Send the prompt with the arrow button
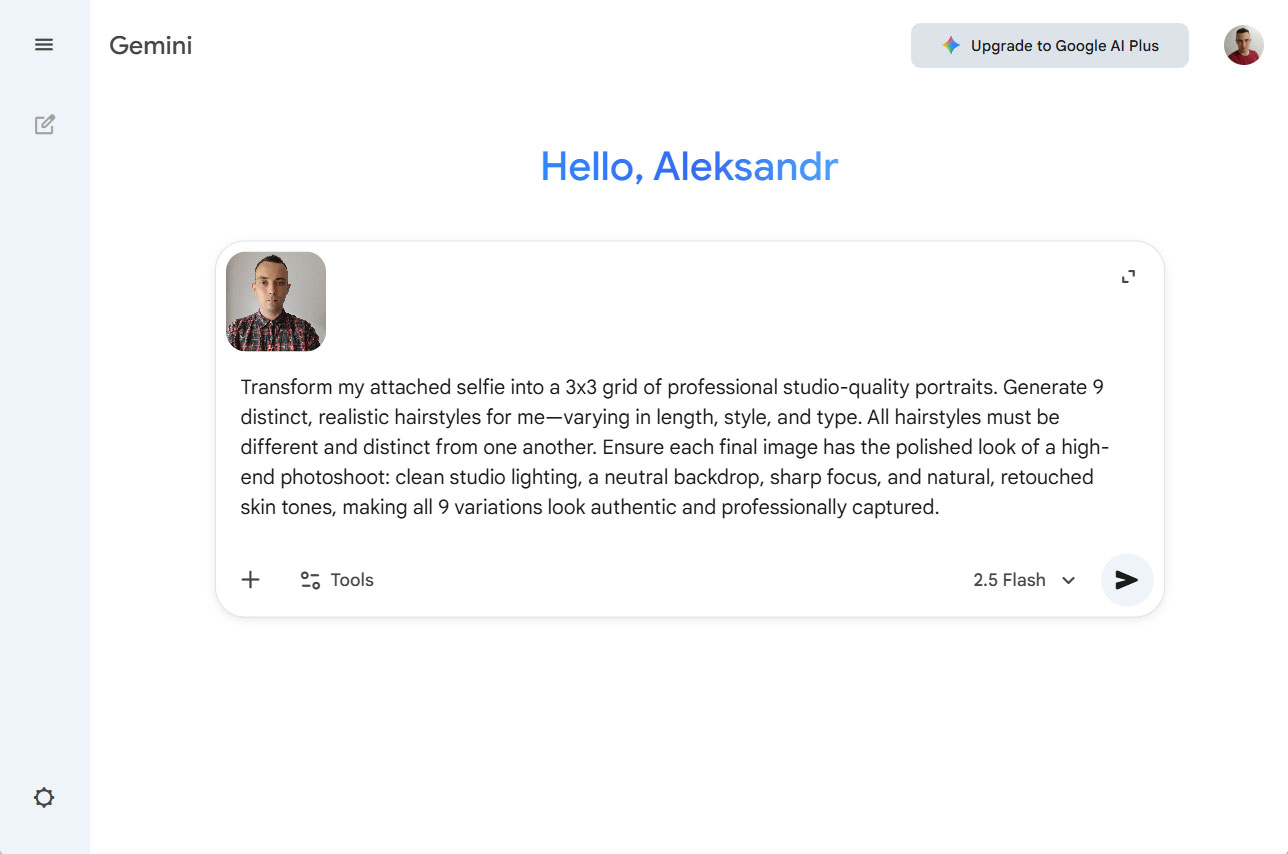This screenshot has width=1288, height=854. [1127, 580]
